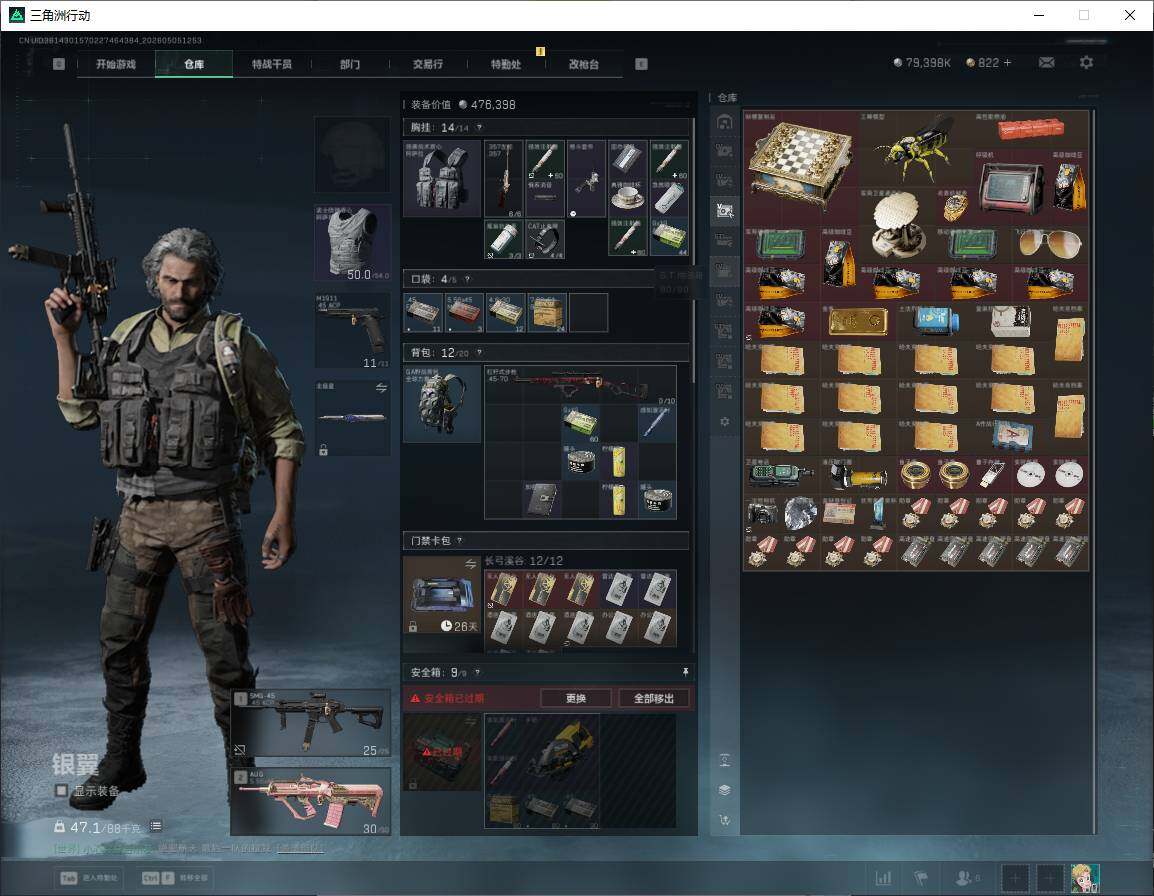
Task: Go to the 交易行 tab
Action: tap(428, 64)
